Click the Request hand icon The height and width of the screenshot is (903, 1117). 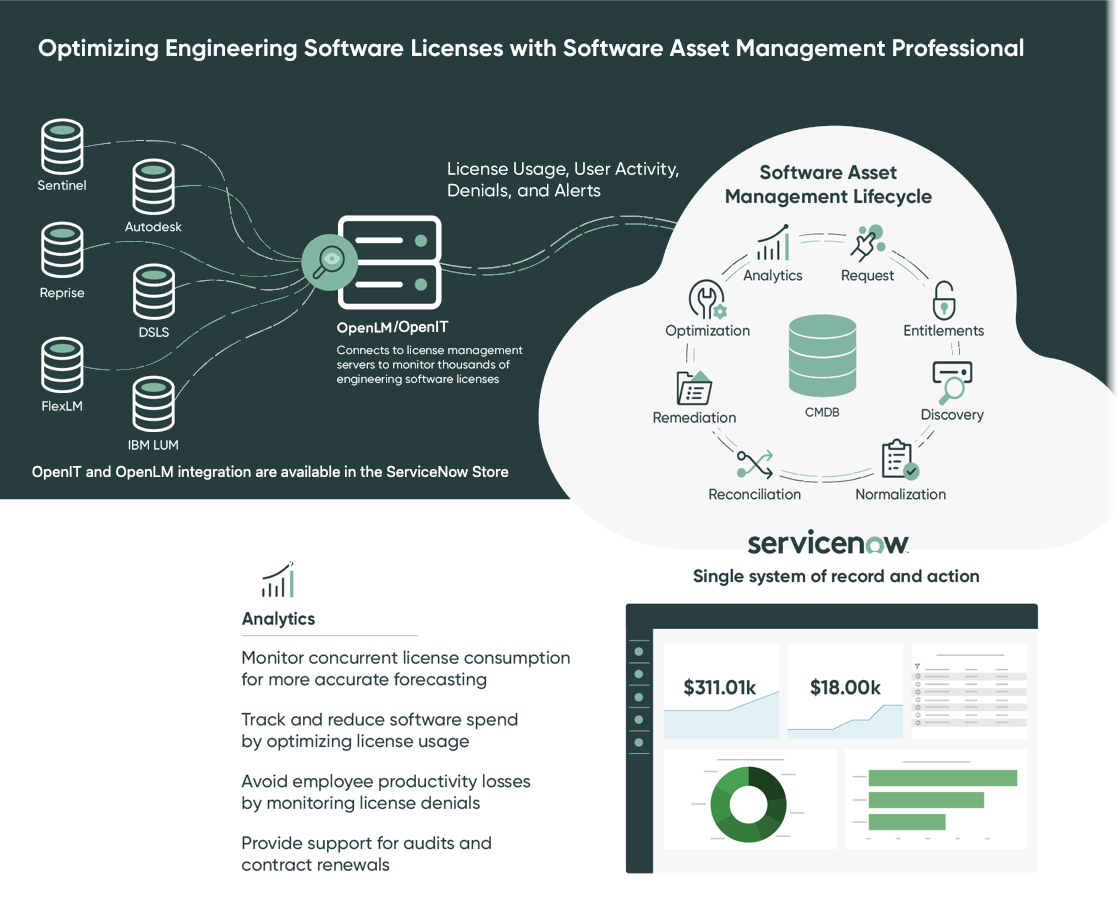pyautogui.click(x=867, y=243)
